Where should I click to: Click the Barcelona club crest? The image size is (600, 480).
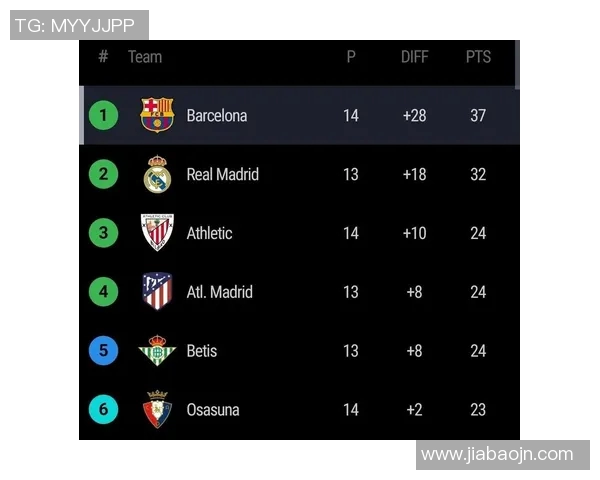[157, 115]
